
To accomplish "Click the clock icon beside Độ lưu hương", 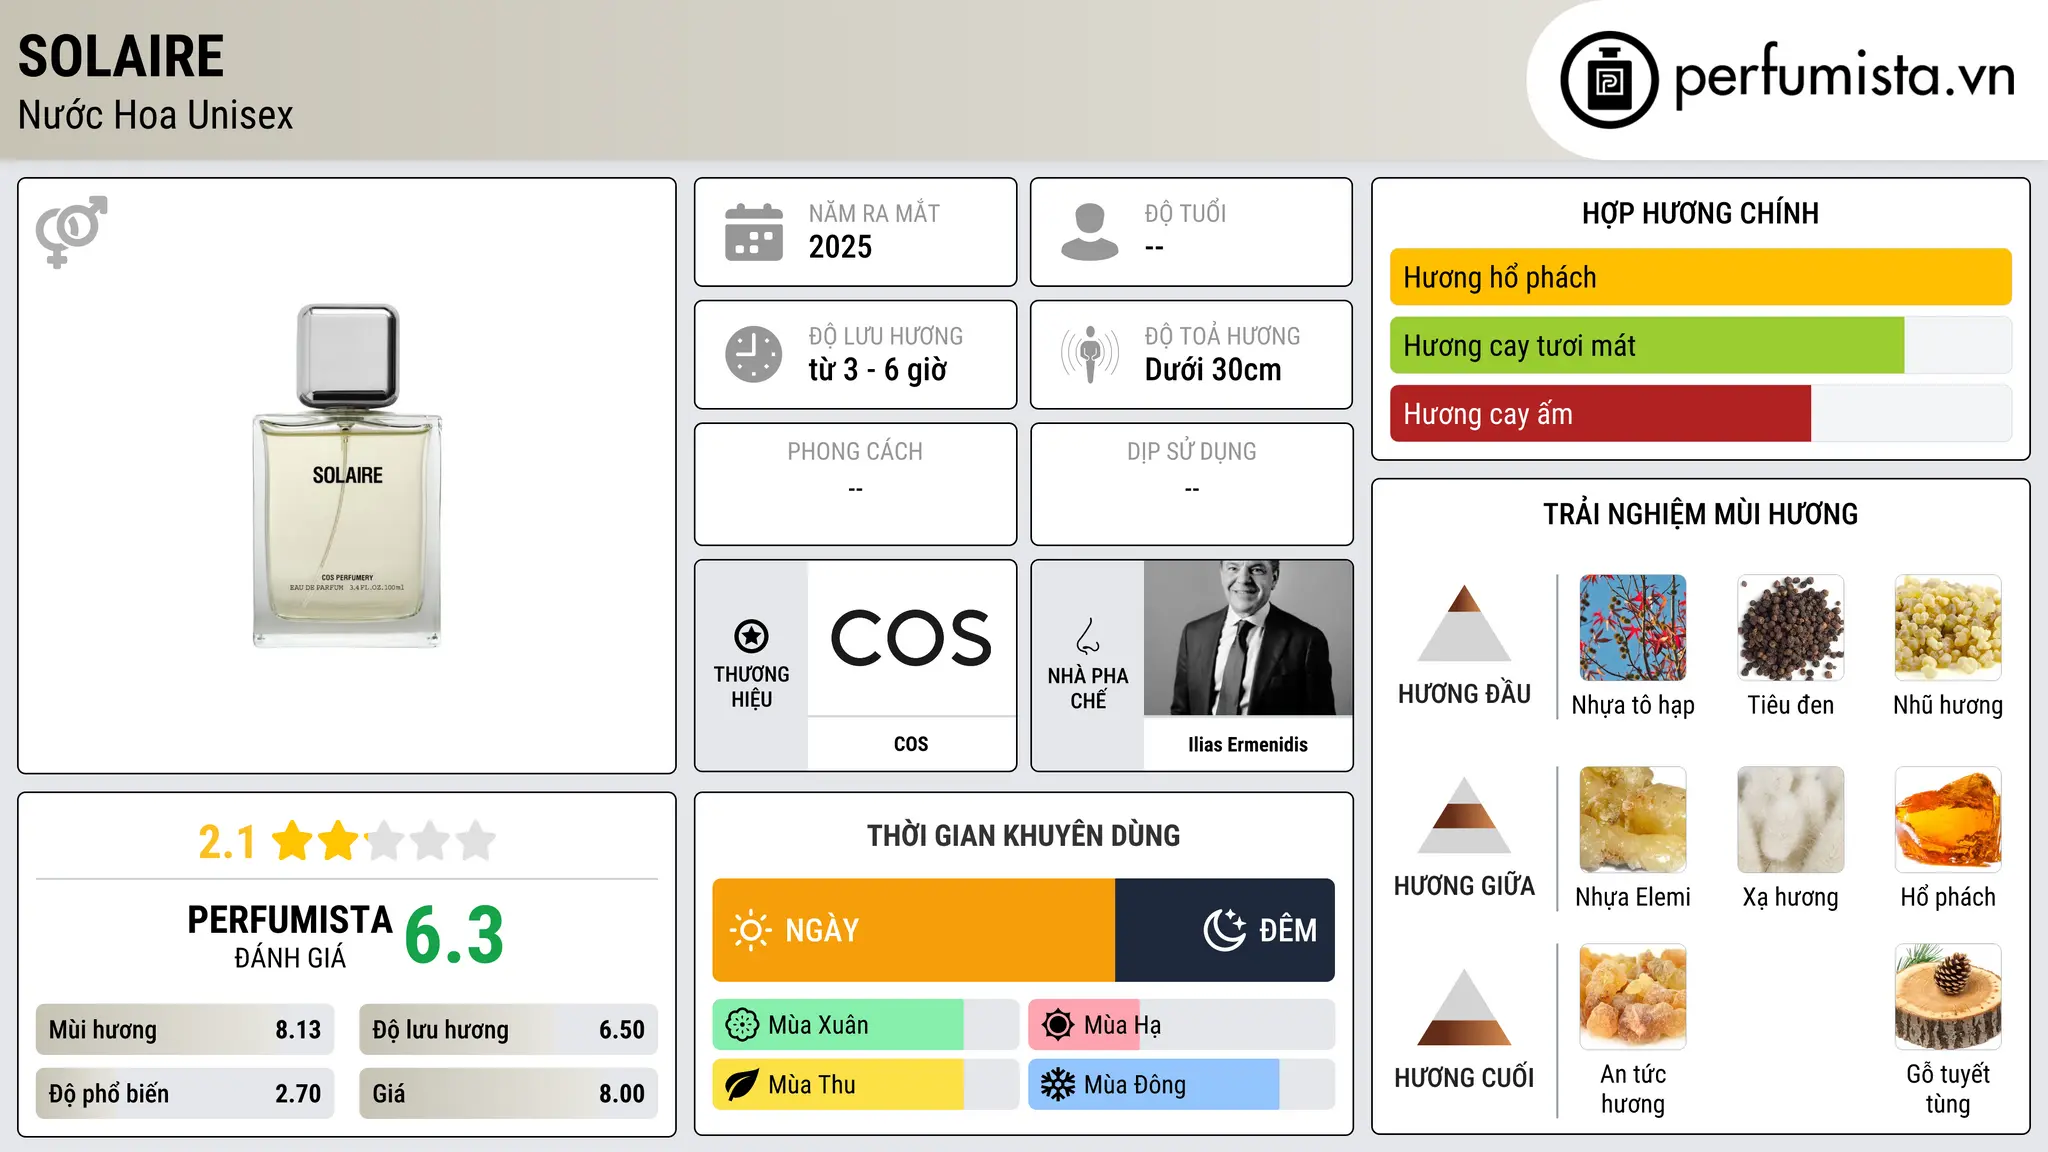I will [x=754, y=354].
